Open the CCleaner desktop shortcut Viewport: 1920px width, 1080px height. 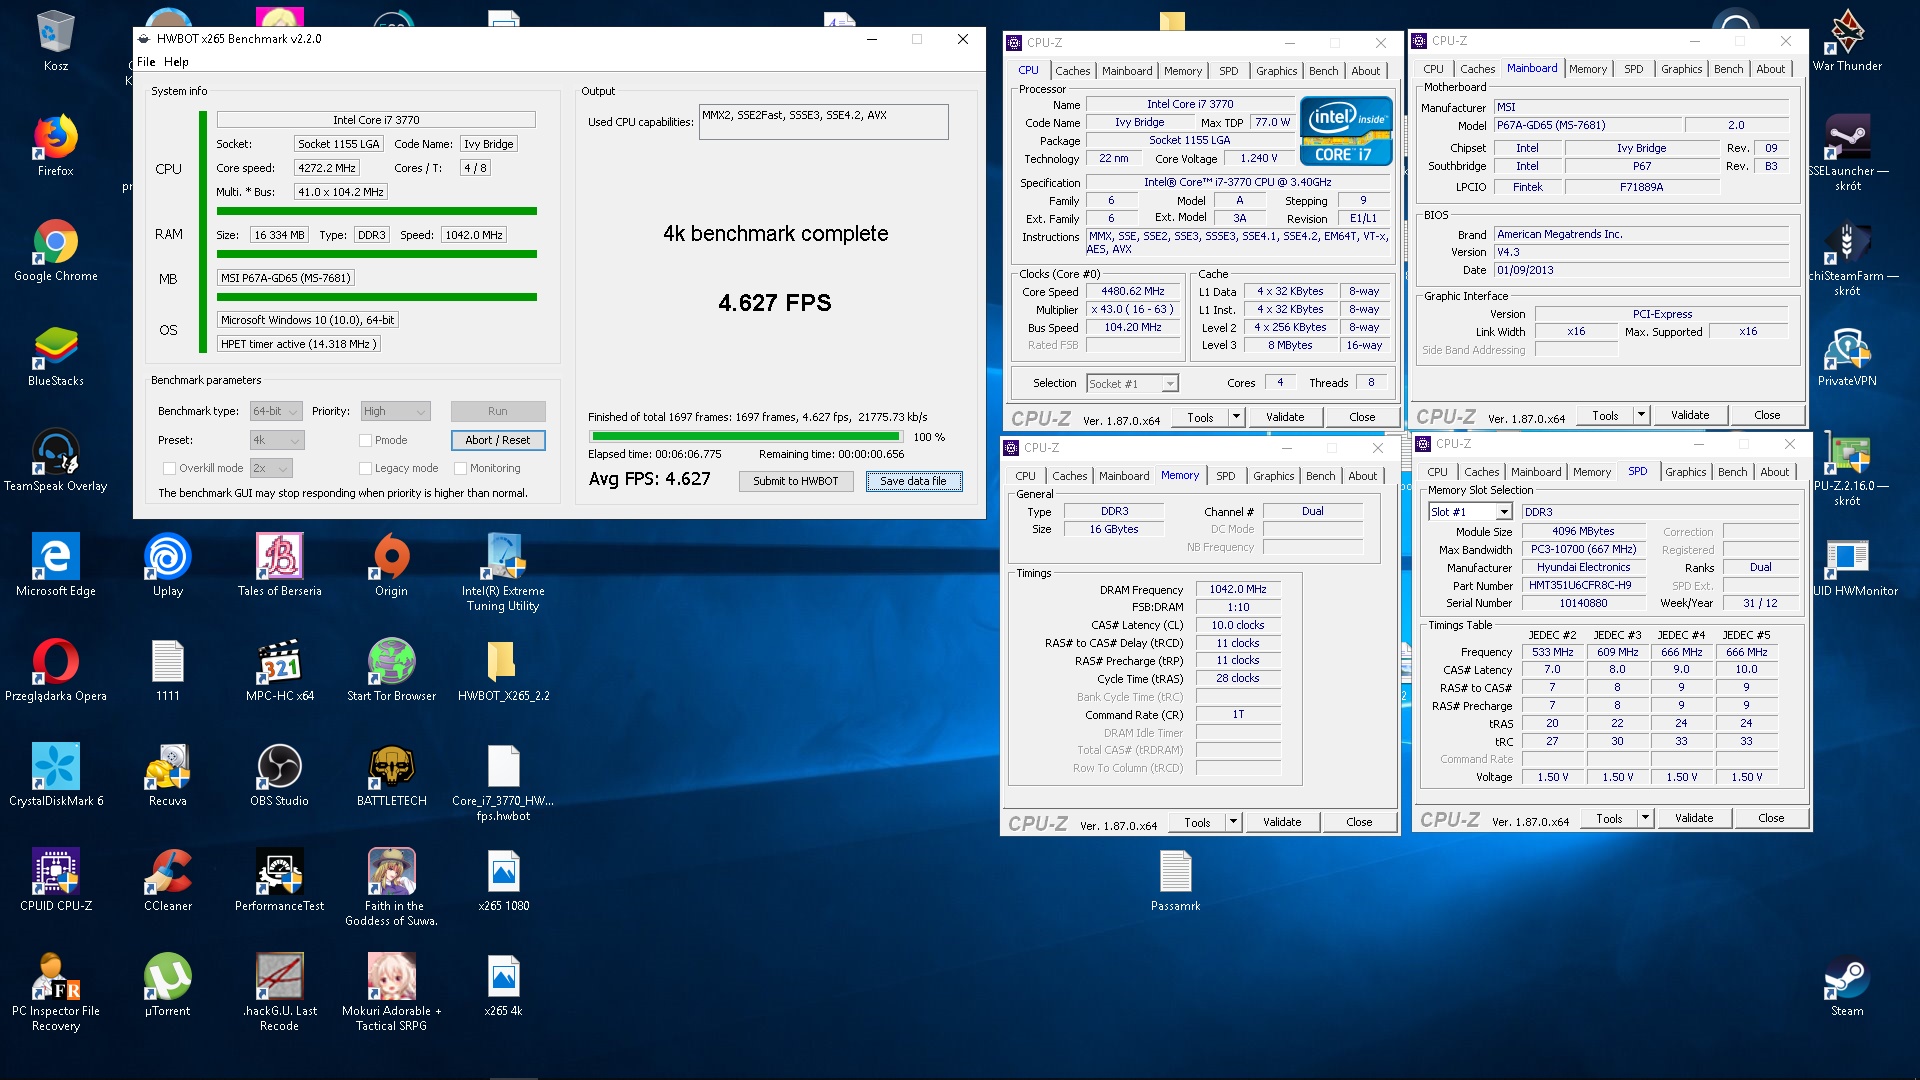point(168,881)
